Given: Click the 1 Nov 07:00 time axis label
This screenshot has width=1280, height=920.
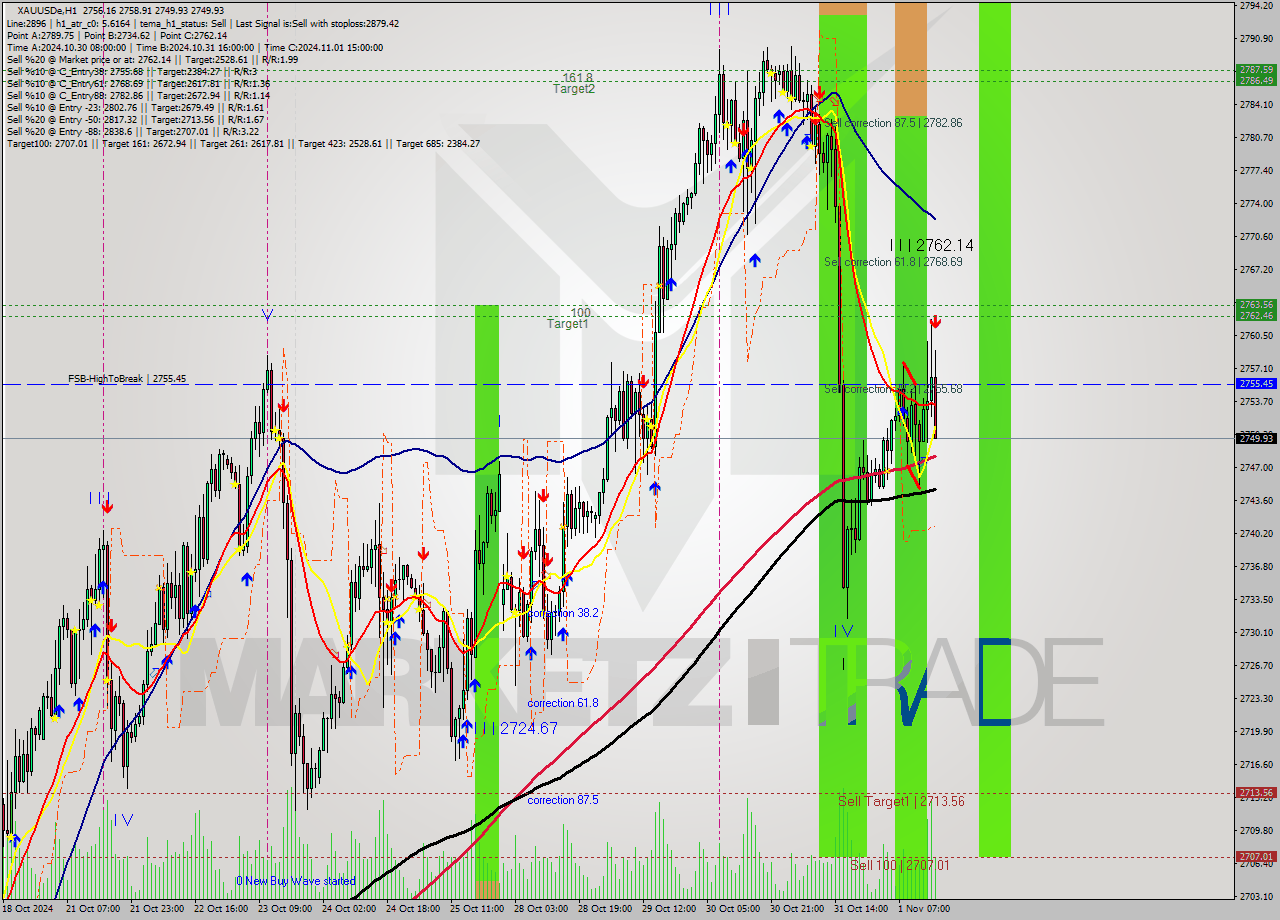Looking at the screenshot, I should pyautogui.click(x=924, y=908).
